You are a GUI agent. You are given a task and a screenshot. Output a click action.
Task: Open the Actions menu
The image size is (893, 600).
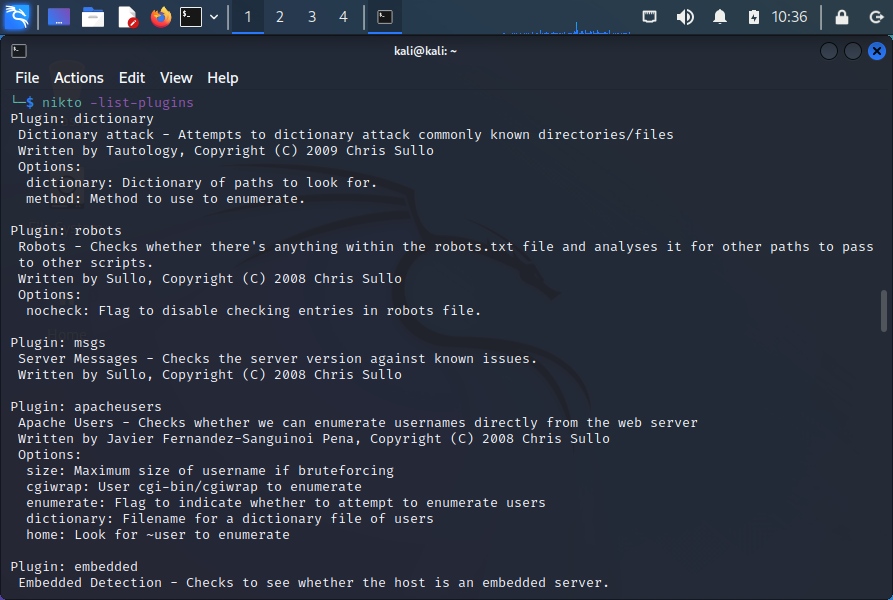[79, 77]
